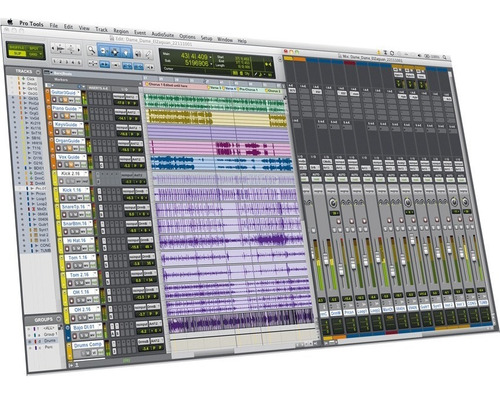Click zoom preset button 3
The height and width of the screenshot is (394, 500).
coord(67,62)
